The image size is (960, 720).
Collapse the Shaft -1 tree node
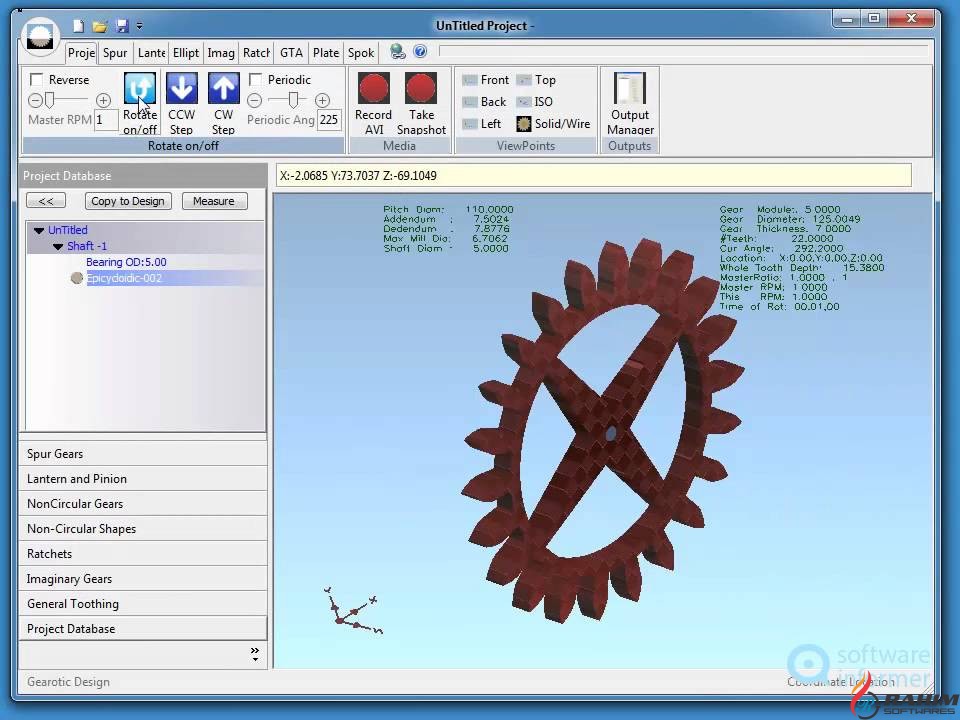tap(58, 247)
